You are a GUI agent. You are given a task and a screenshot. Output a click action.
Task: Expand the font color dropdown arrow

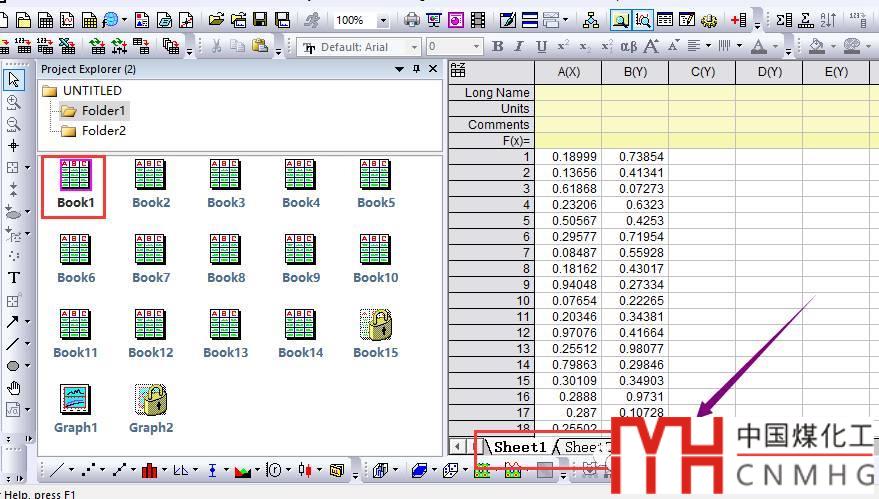pos(774,47)
